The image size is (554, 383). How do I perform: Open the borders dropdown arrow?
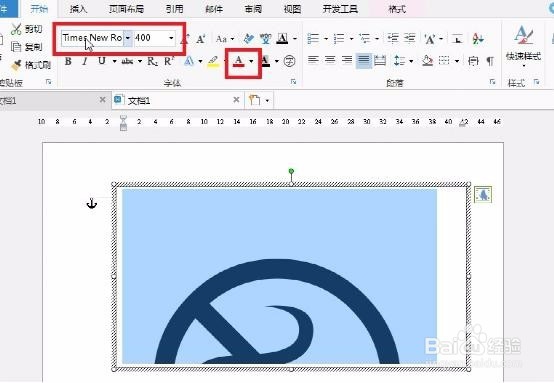coord(457,61)
